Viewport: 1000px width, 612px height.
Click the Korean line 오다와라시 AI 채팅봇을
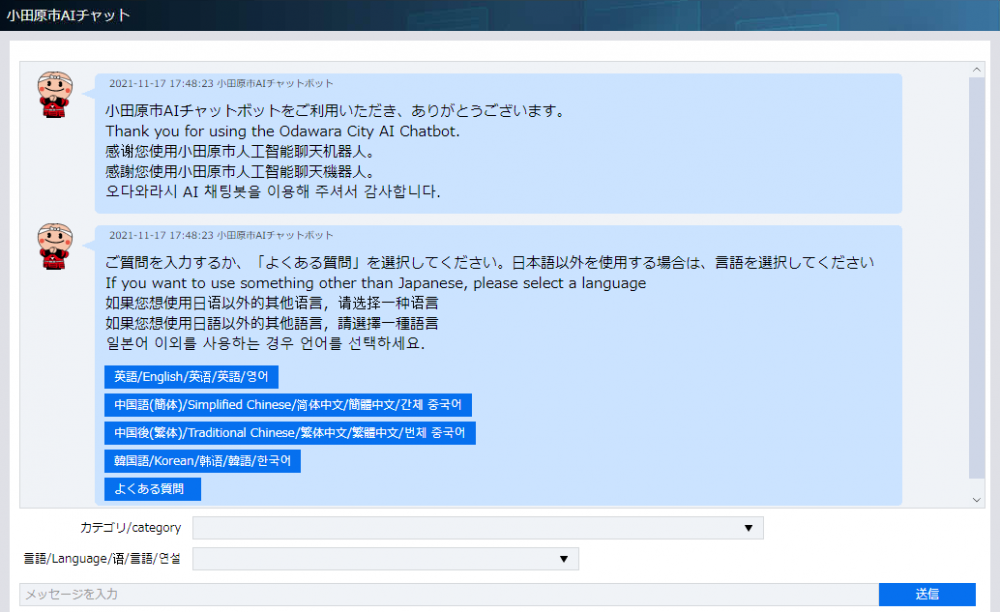(273, 191)
